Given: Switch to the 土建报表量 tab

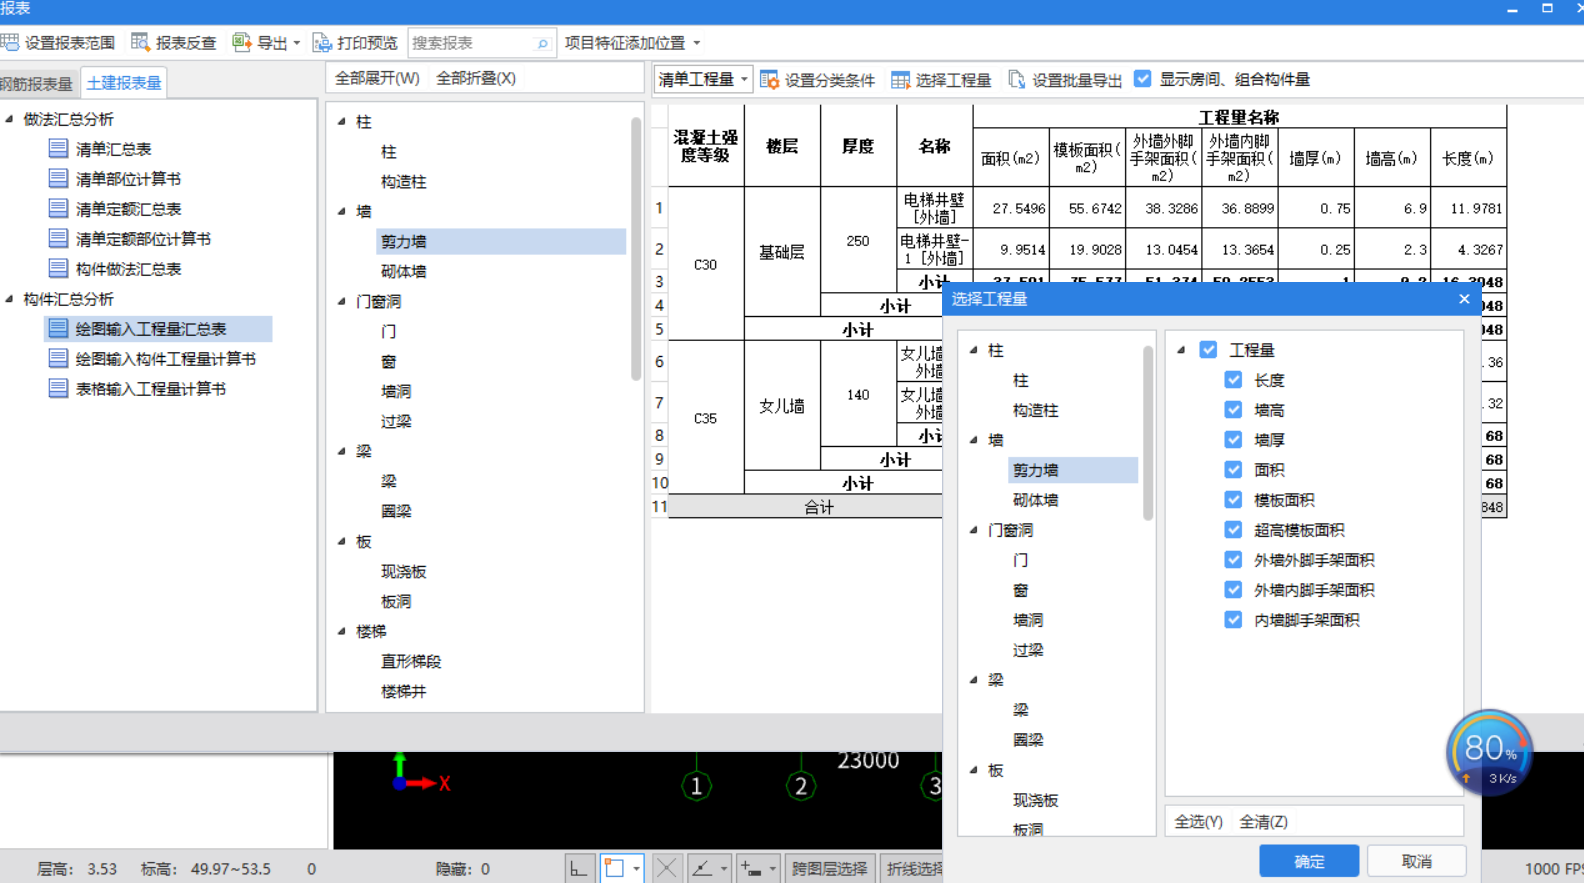Looking at the screenshot, I should [x=124, y=83].
